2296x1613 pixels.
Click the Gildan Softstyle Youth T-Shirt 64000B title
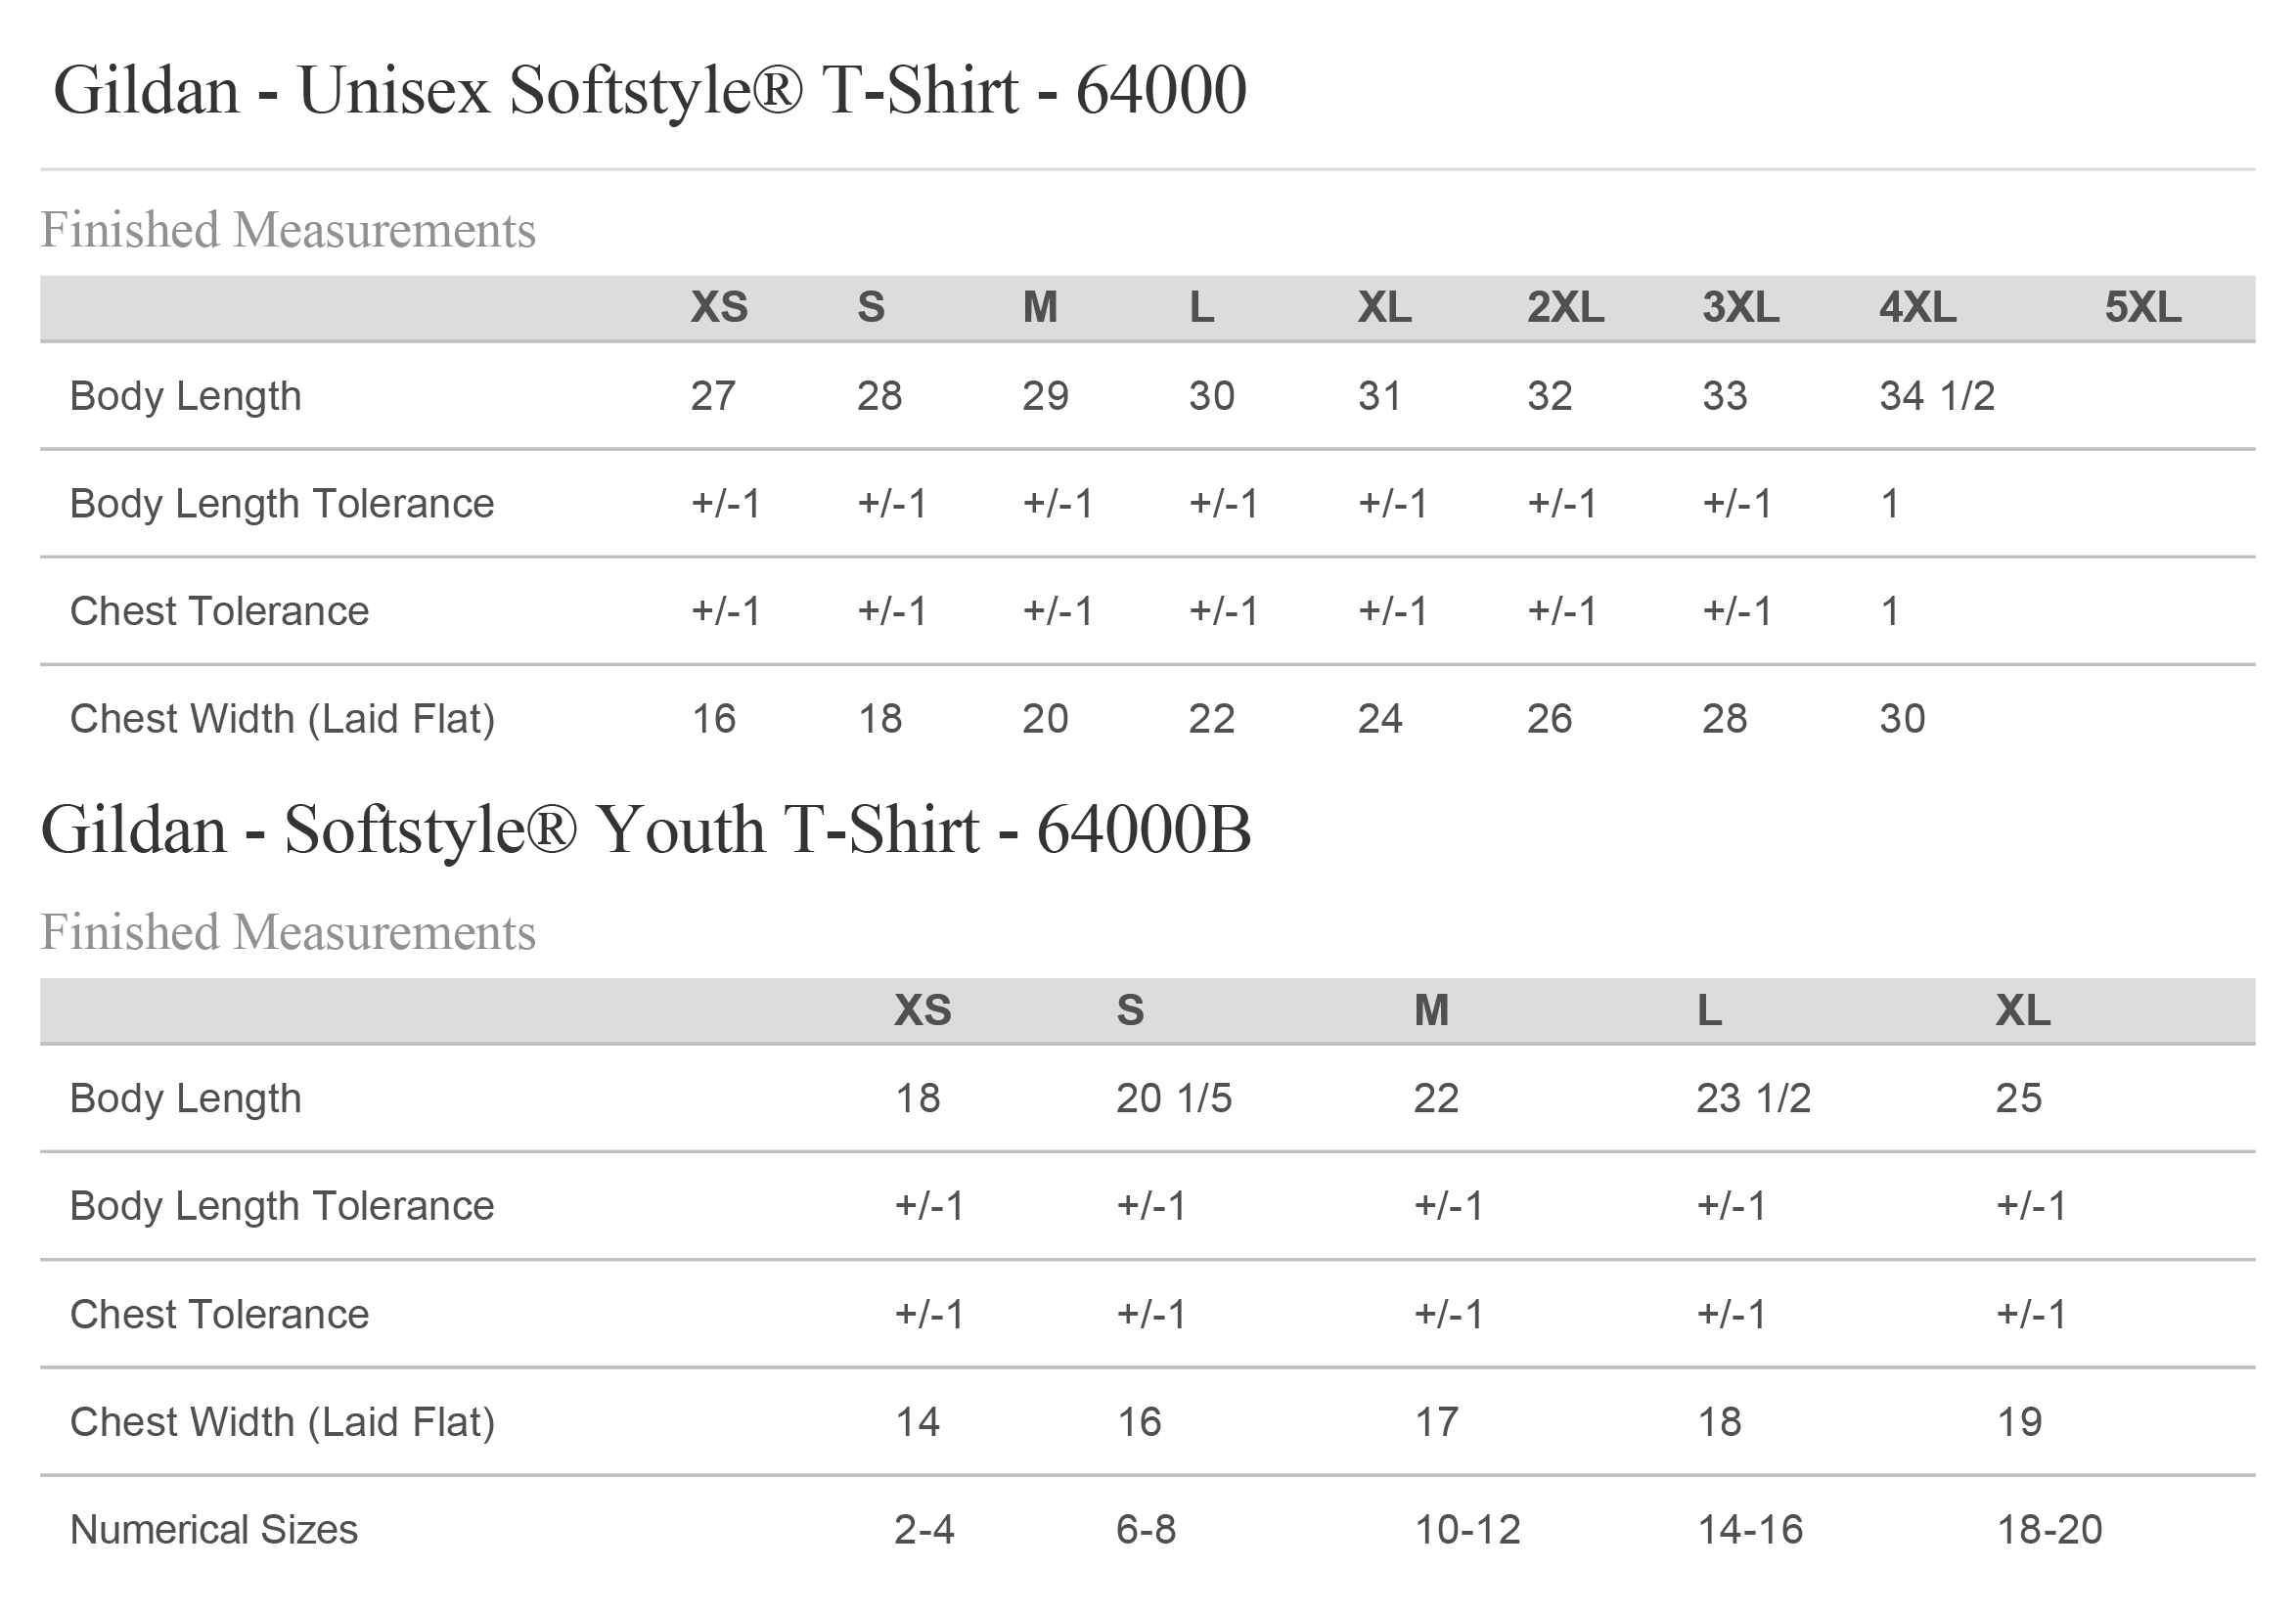tap(646, 831)
